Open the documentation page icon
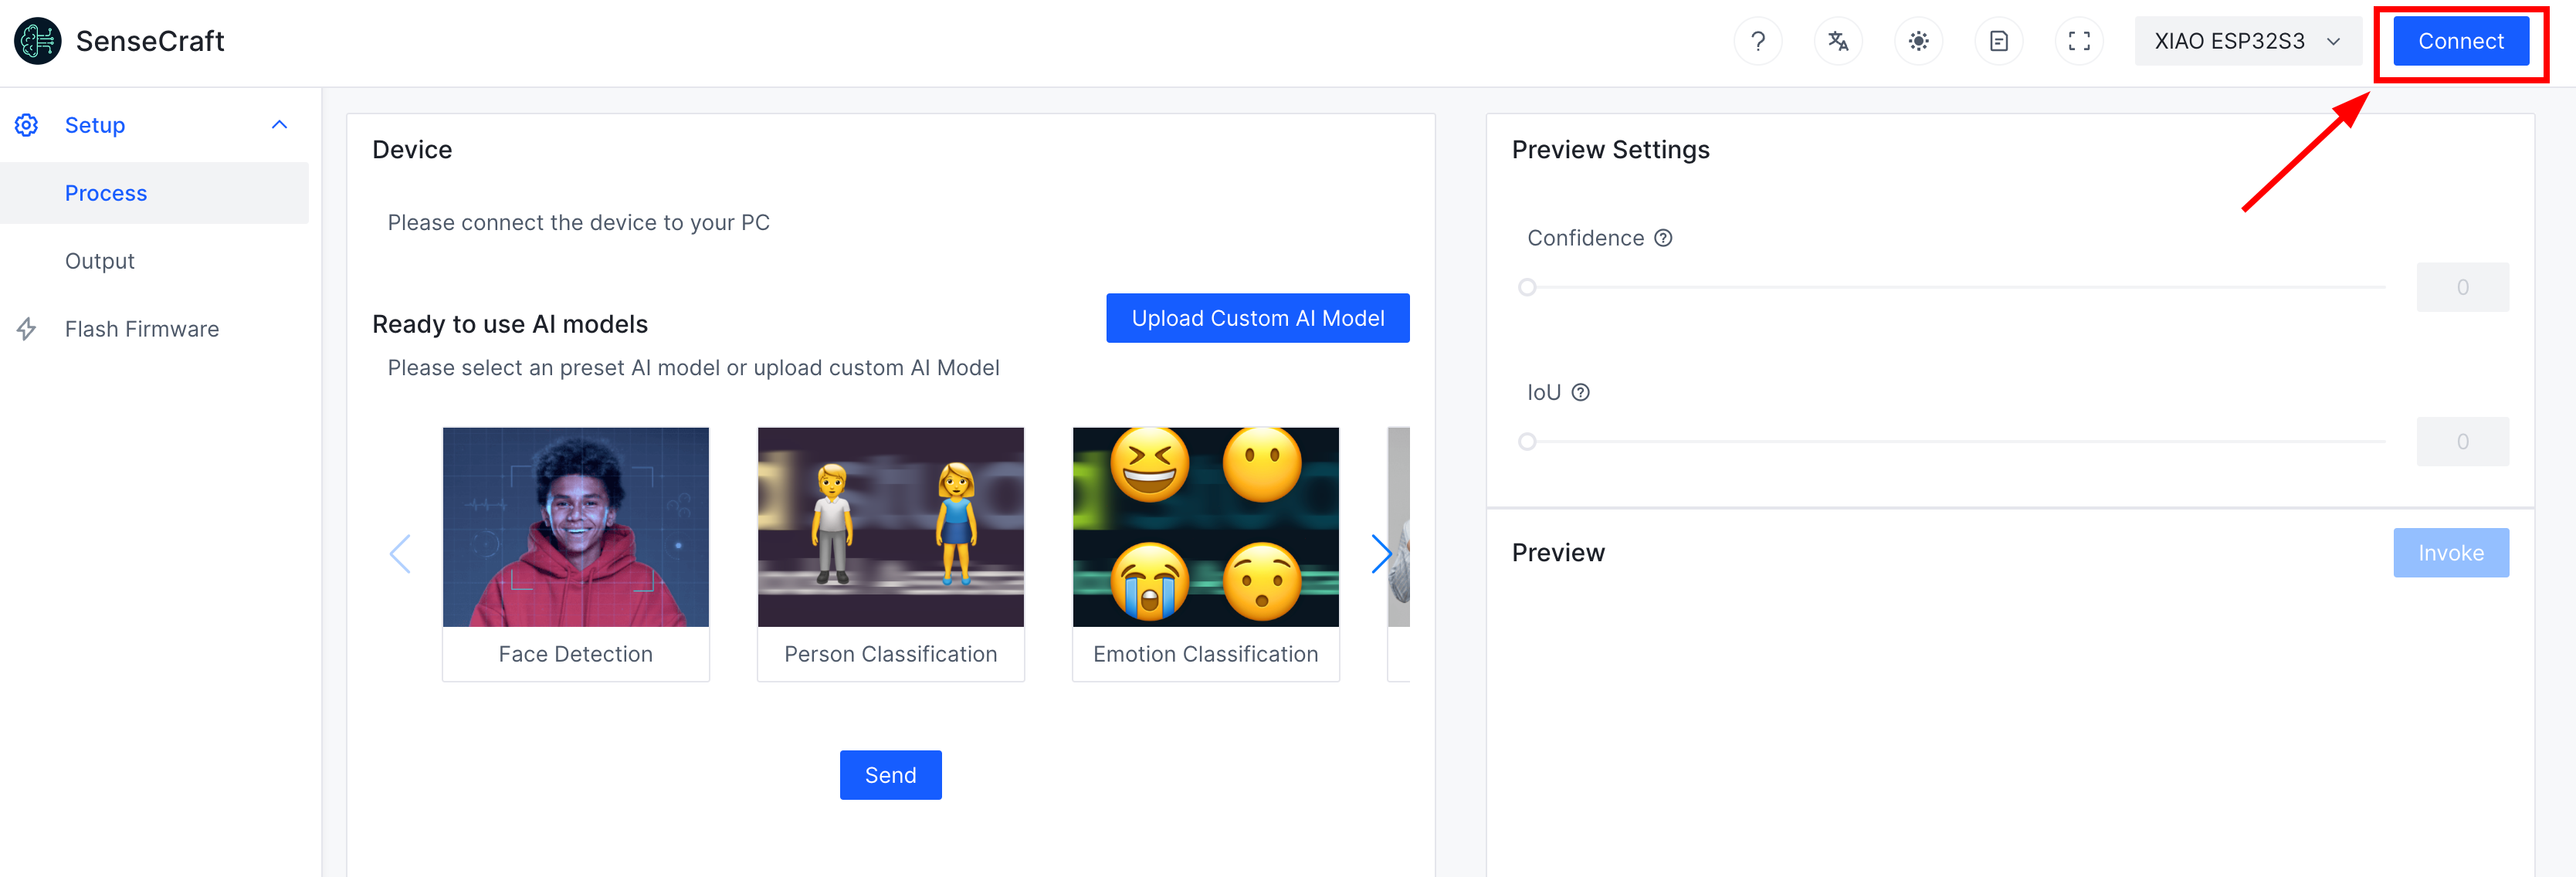 [1998, 41]
